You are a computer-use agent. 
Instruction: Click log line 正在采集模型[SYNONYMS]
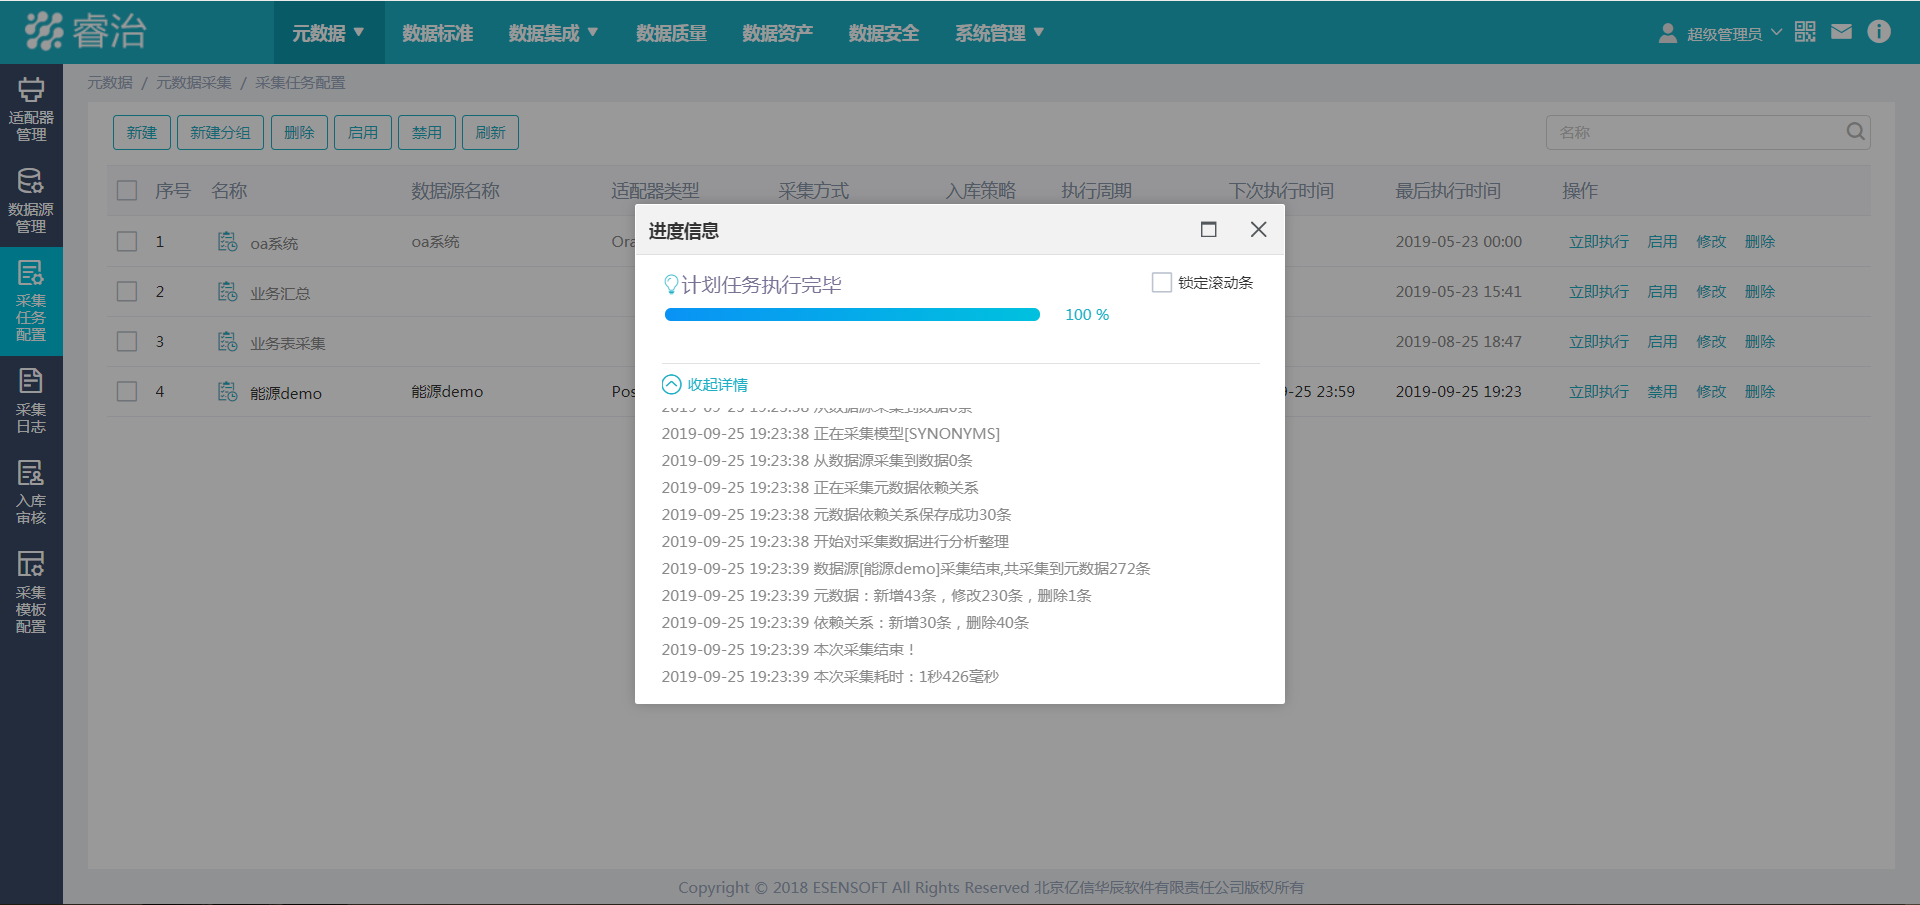[x=831, y=434]
